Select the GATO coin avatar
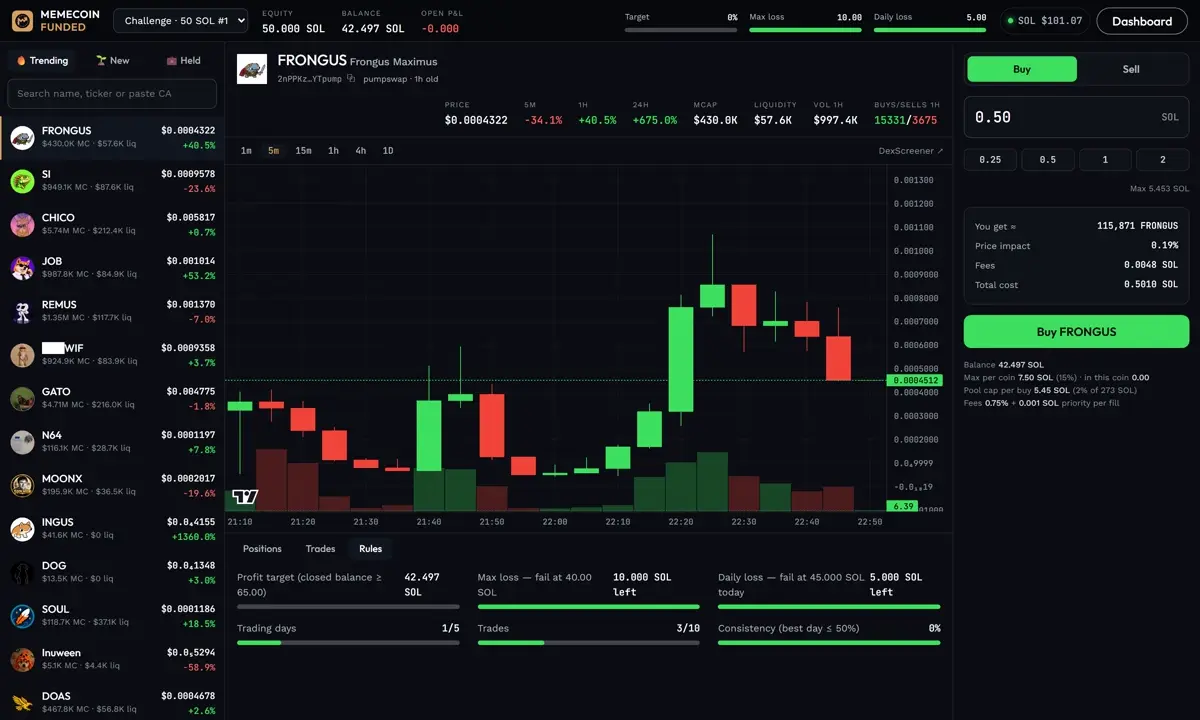The width and height of the screenshot is (1200, 720). 22,399
